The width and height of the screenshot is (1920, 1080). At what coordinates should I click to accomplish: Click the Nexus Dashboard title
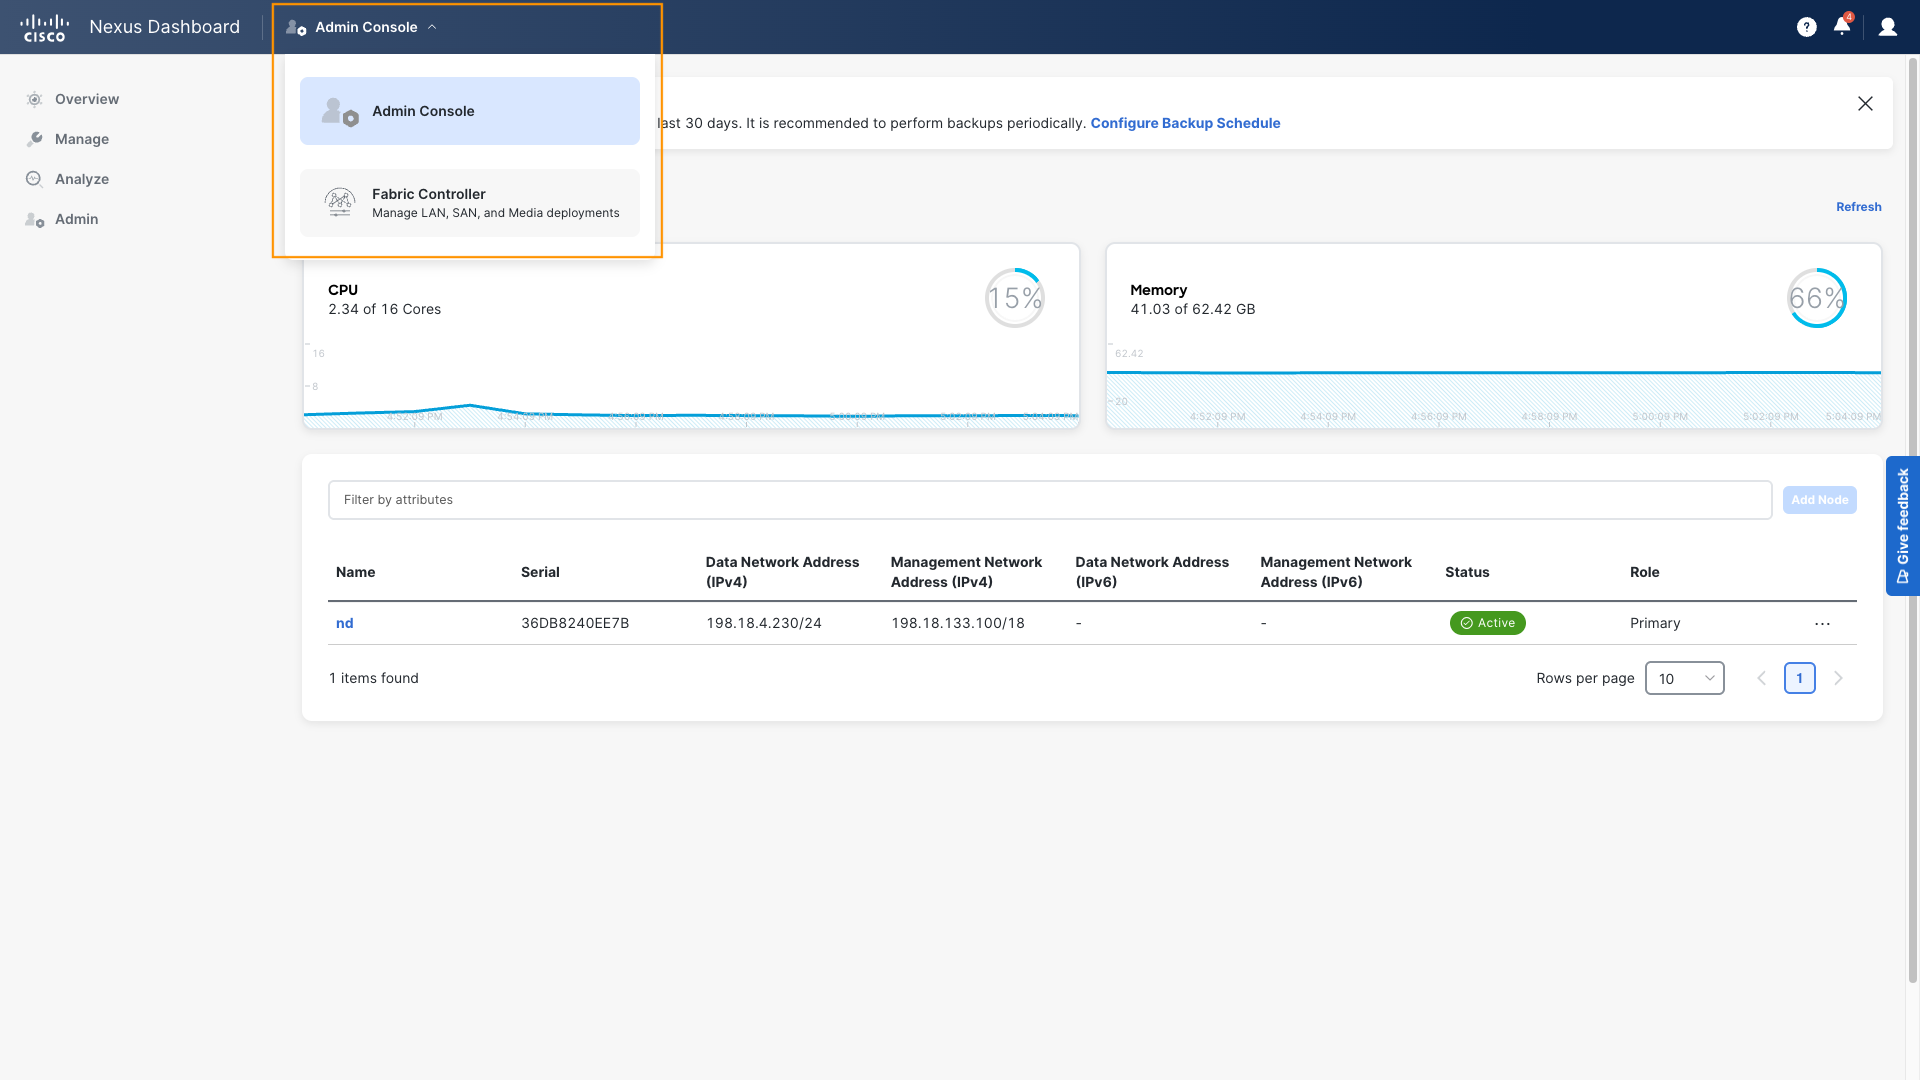click(x=165, y=27)
